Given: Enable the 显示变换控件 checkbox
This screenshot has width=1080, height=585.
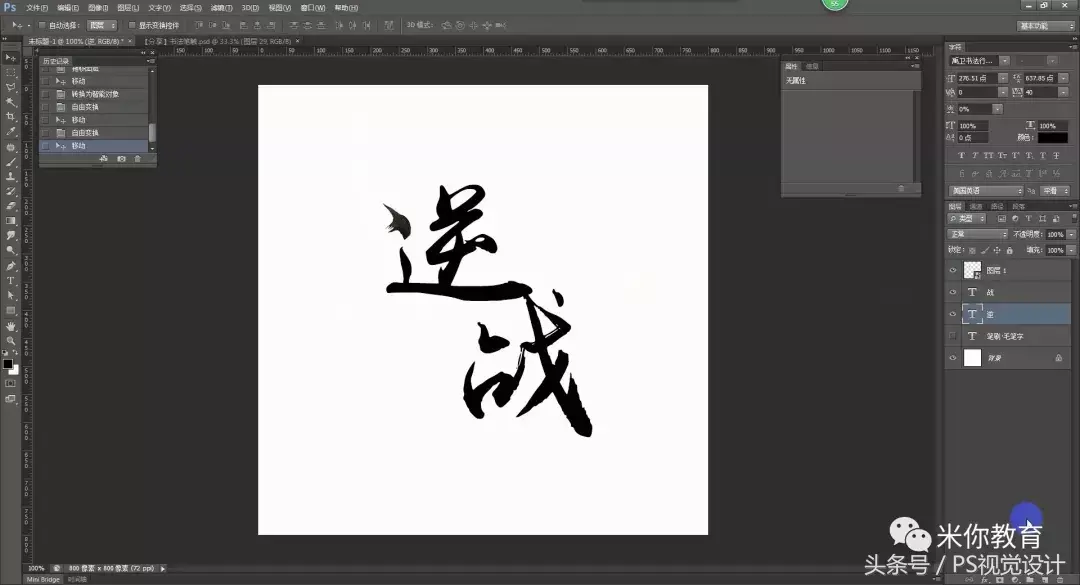Looking at the screenshot, I should point(132,25).
